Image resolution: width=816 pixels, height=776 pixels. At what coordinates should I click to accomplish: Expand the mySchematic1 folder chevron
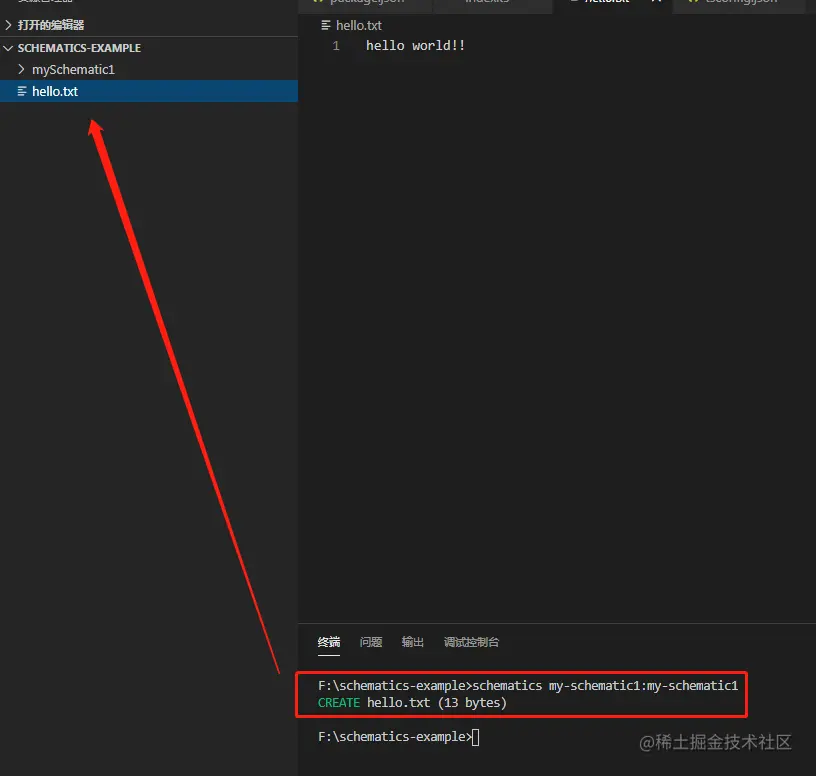pos(21,69)
